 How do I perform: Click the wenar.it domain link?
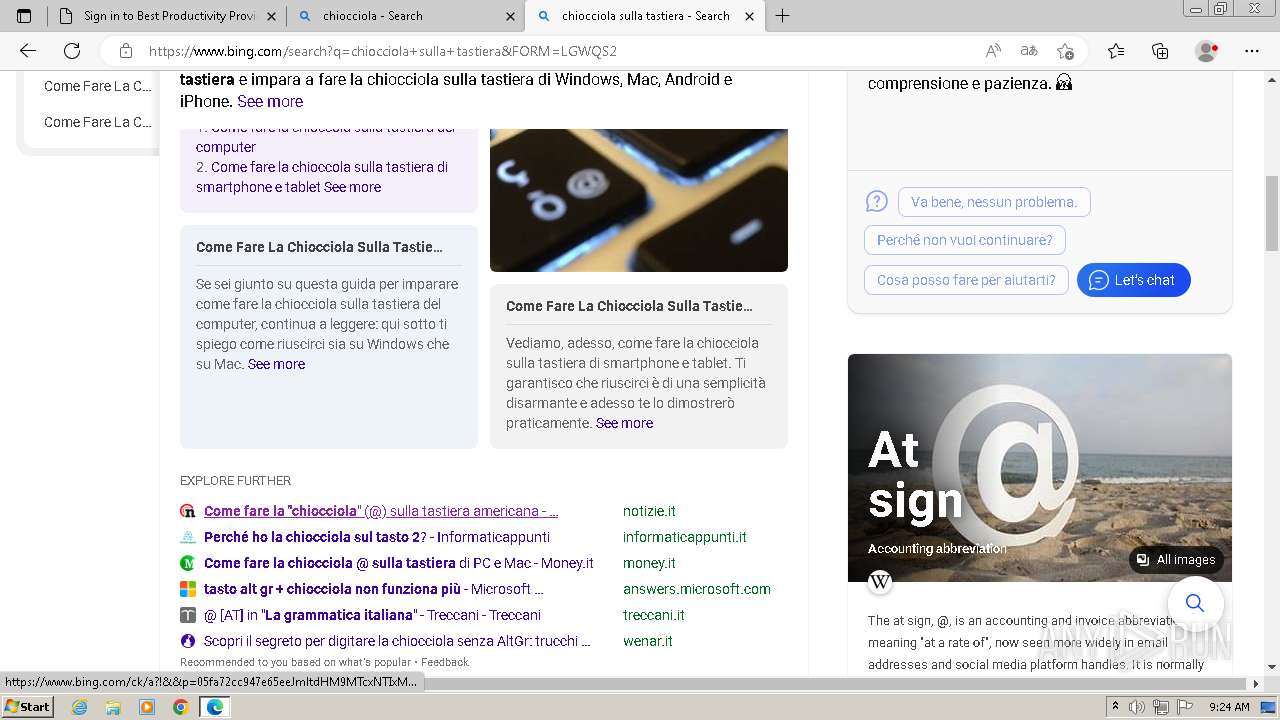(648, 641)
